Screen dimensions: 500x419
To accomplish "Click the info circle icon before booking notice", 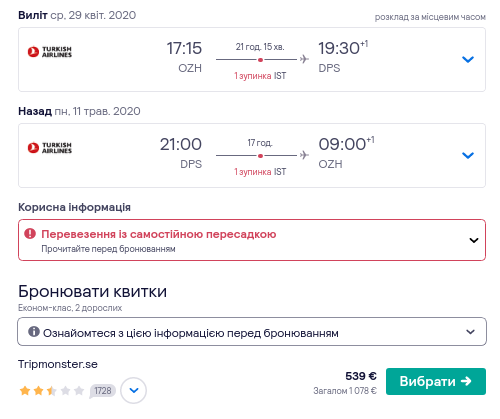I will 34,332.
